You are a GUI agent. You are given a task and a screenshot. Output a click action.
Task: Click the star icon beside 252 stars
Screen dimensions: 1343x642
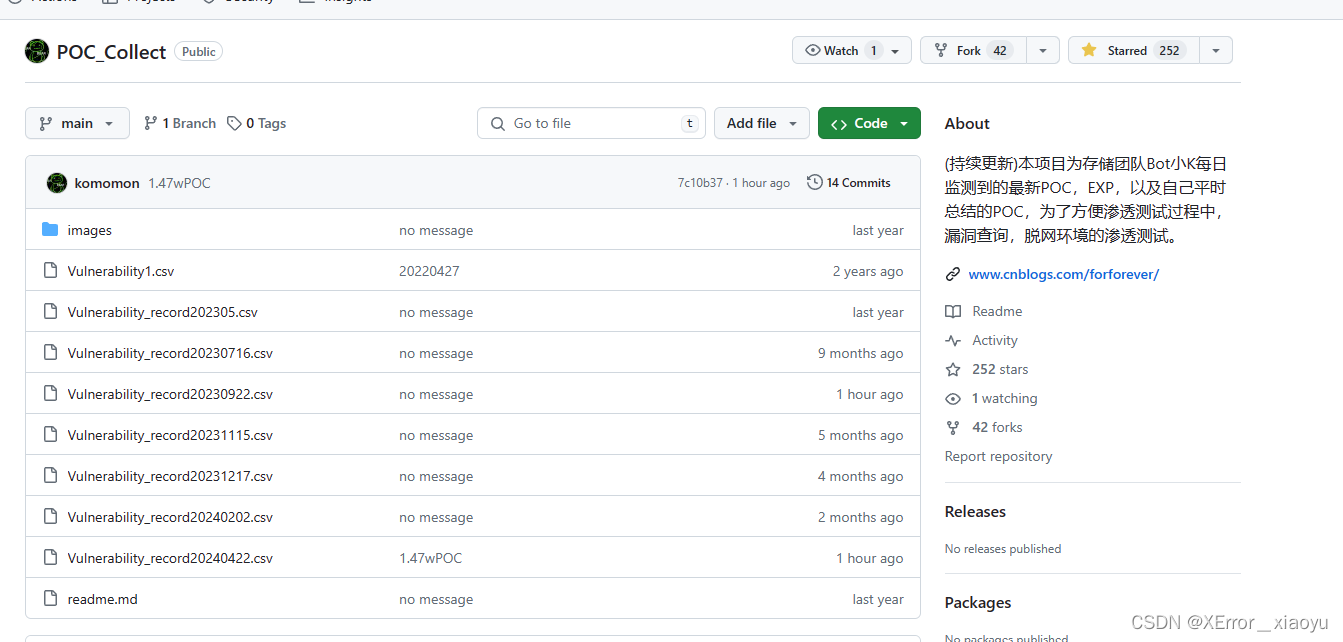953,369
